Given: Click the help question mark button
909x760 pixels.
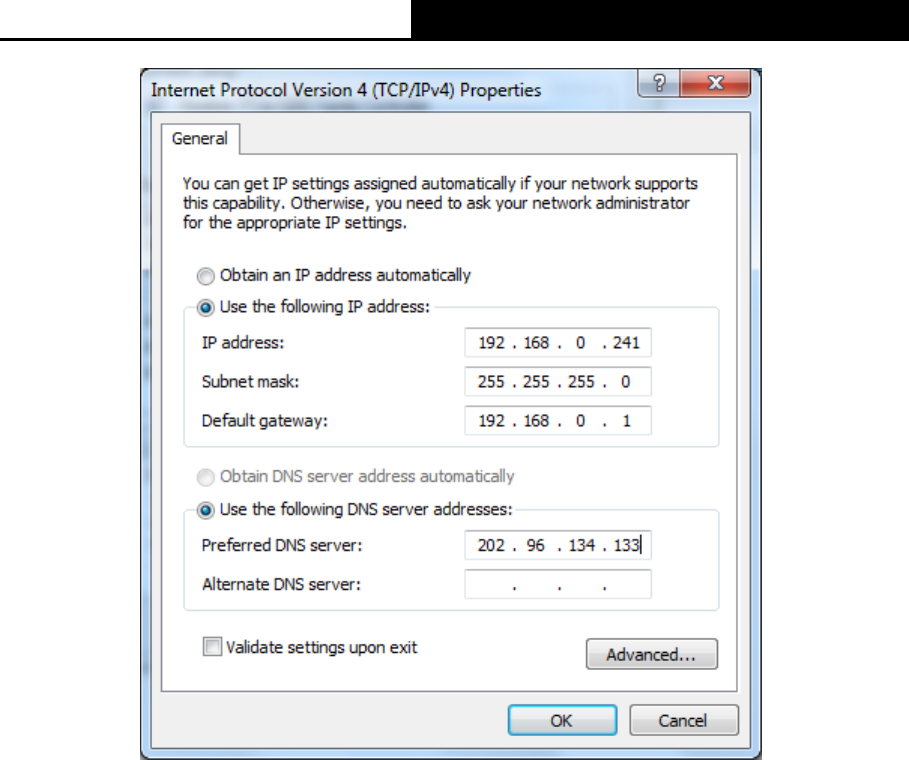Looking at the screenshot, I should [659, 83].
